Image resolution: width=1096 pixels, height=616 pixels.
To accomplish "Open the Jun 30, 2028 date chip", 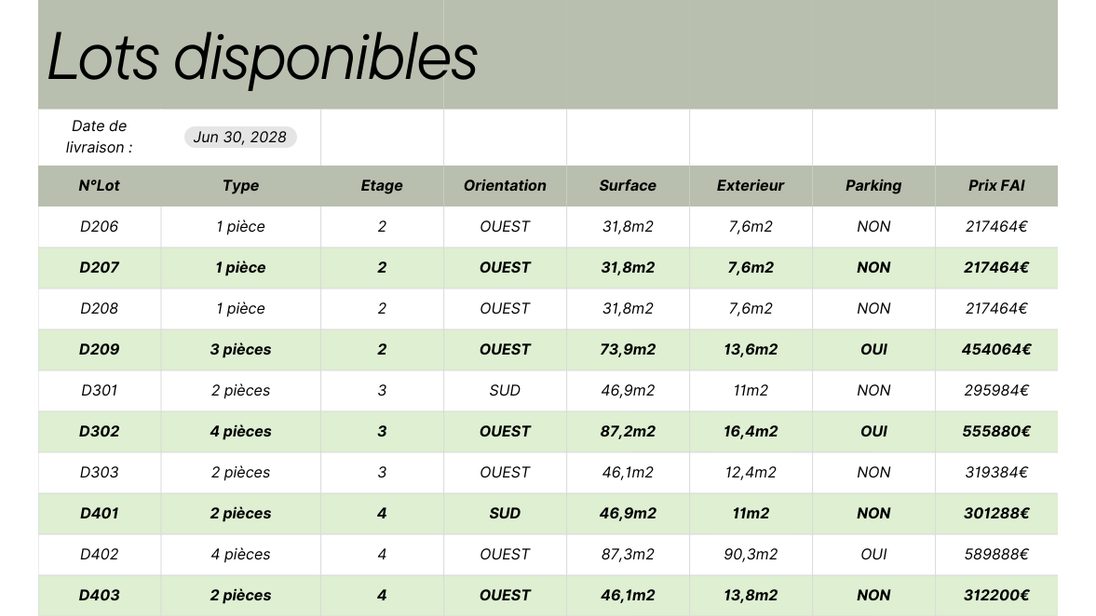I will tap(240, 137).
